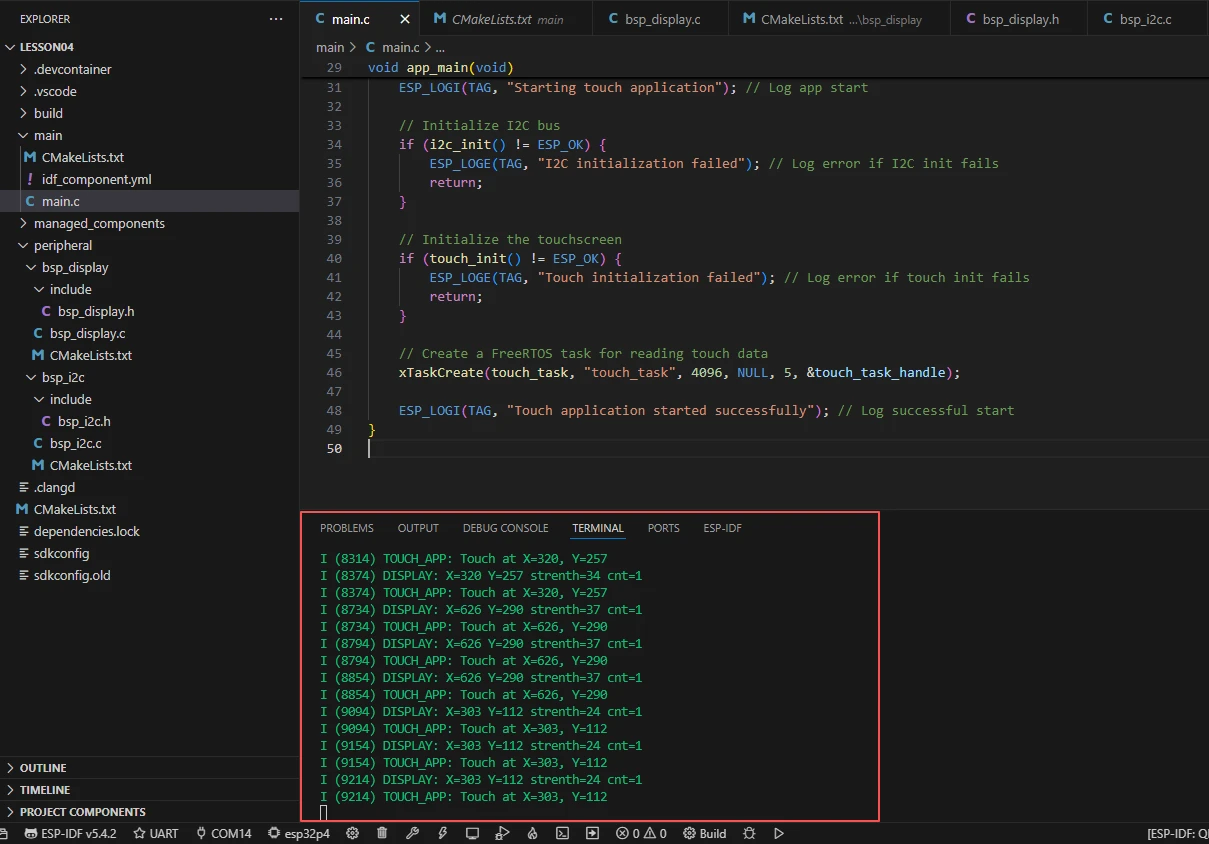The width and height of the screenshot is (1209, 844).
Task: Open the monitor device icon
Action: tap(472, 833)
